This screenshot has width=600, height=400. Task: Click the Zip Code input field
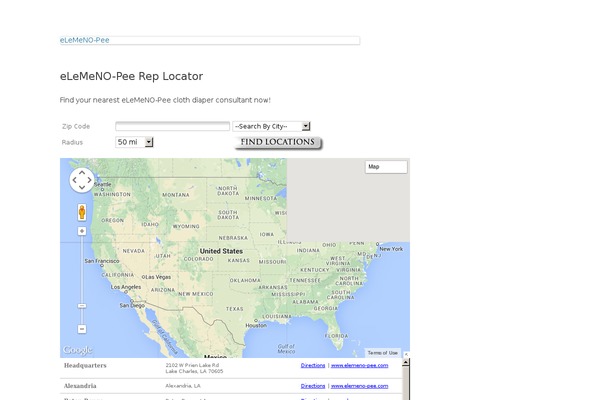pos(172,126)
